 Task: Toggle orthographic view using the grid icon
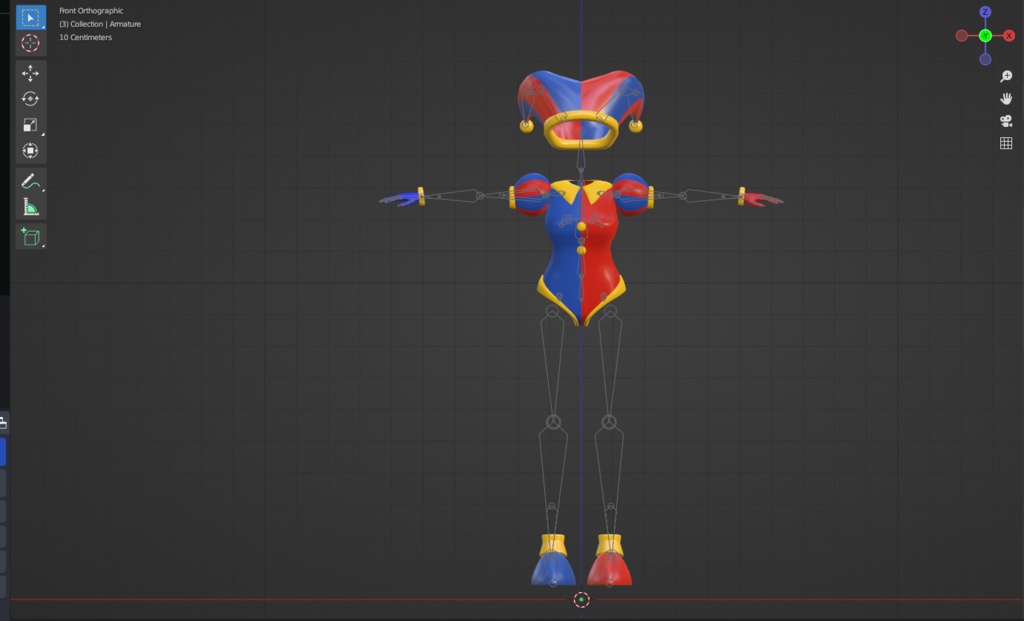1005,143
